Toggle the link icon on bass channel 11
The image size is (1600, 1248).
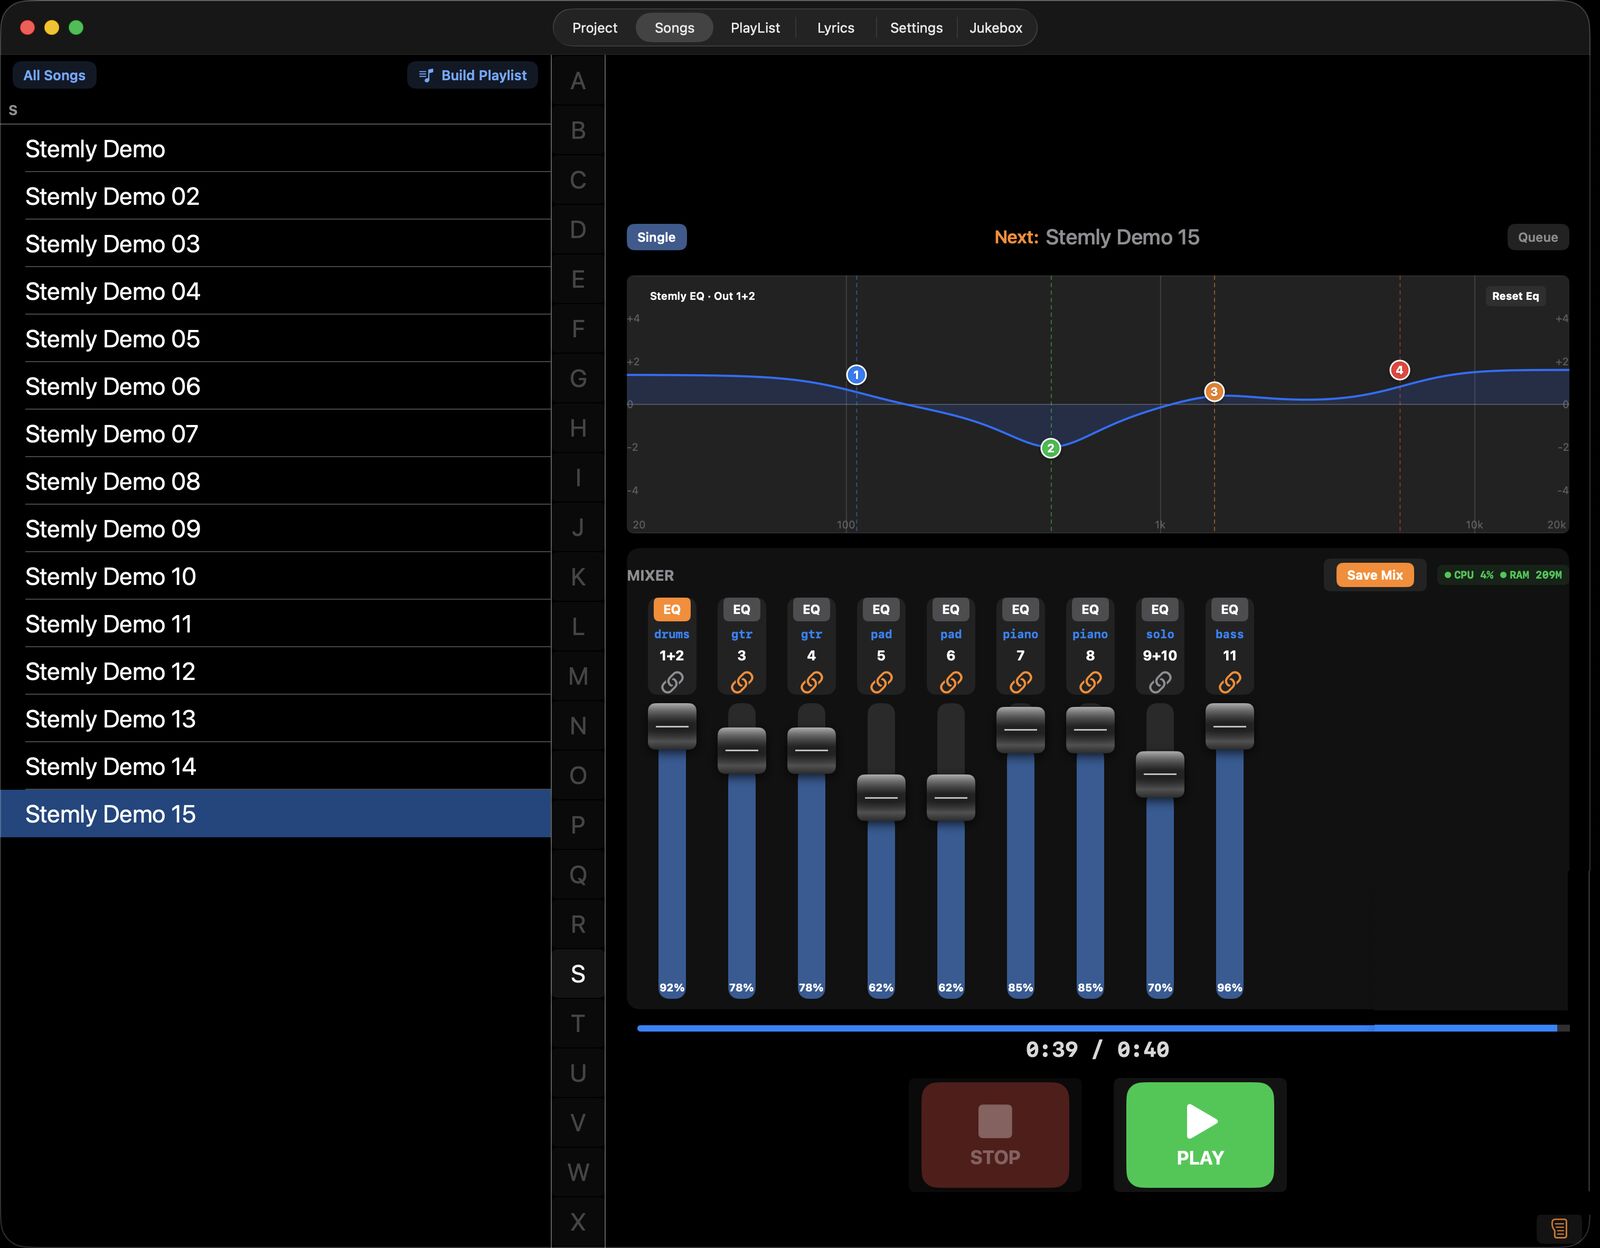coord(1230,682)
